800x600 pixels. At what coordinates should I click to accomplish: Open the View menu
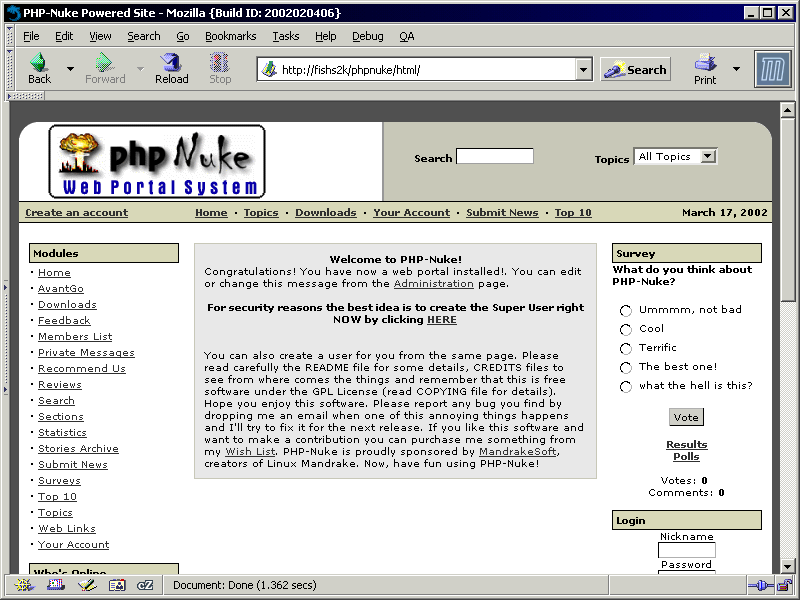tap(100, 36)
